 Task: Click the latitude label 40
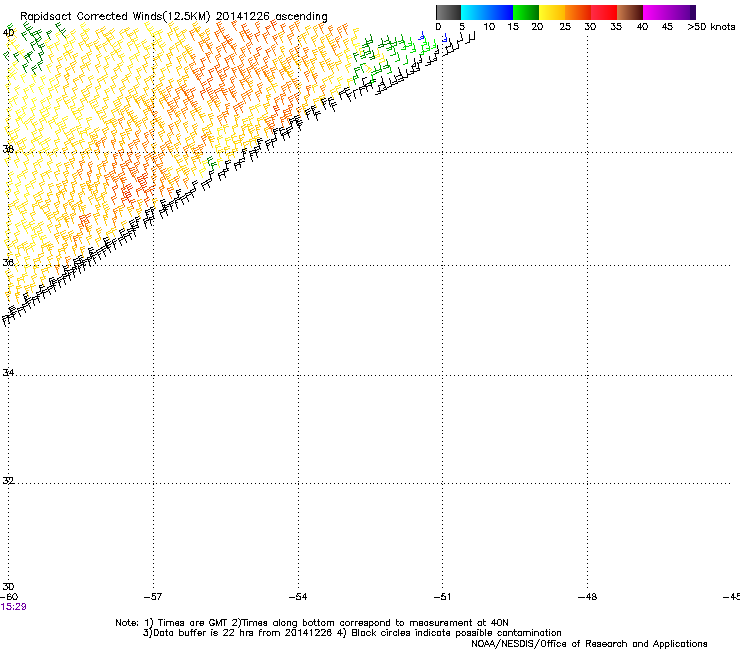pyautogui.click(x=8, y=33)
